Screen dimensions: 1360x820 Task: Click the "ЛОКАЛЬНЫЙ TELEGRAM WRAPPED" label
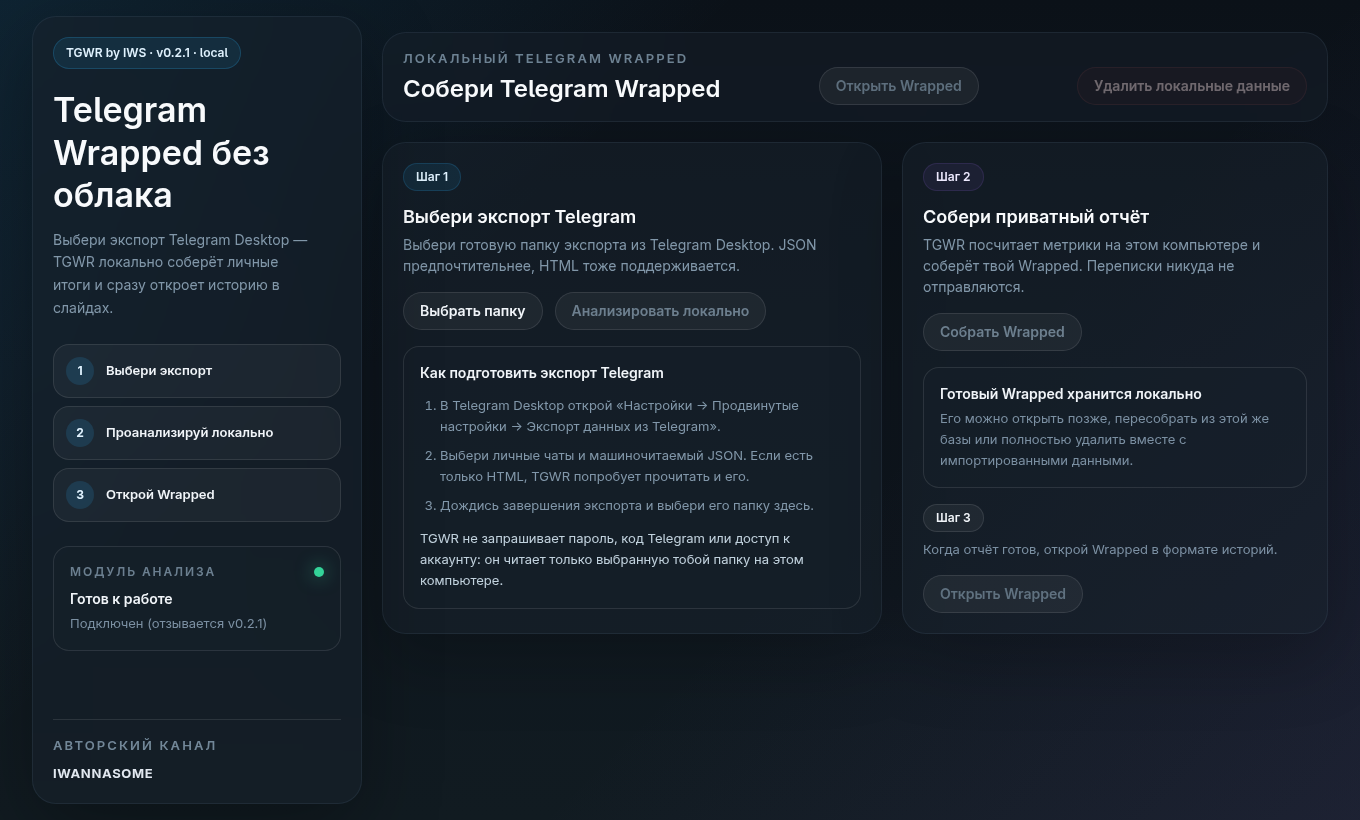(x=545, y=59)
